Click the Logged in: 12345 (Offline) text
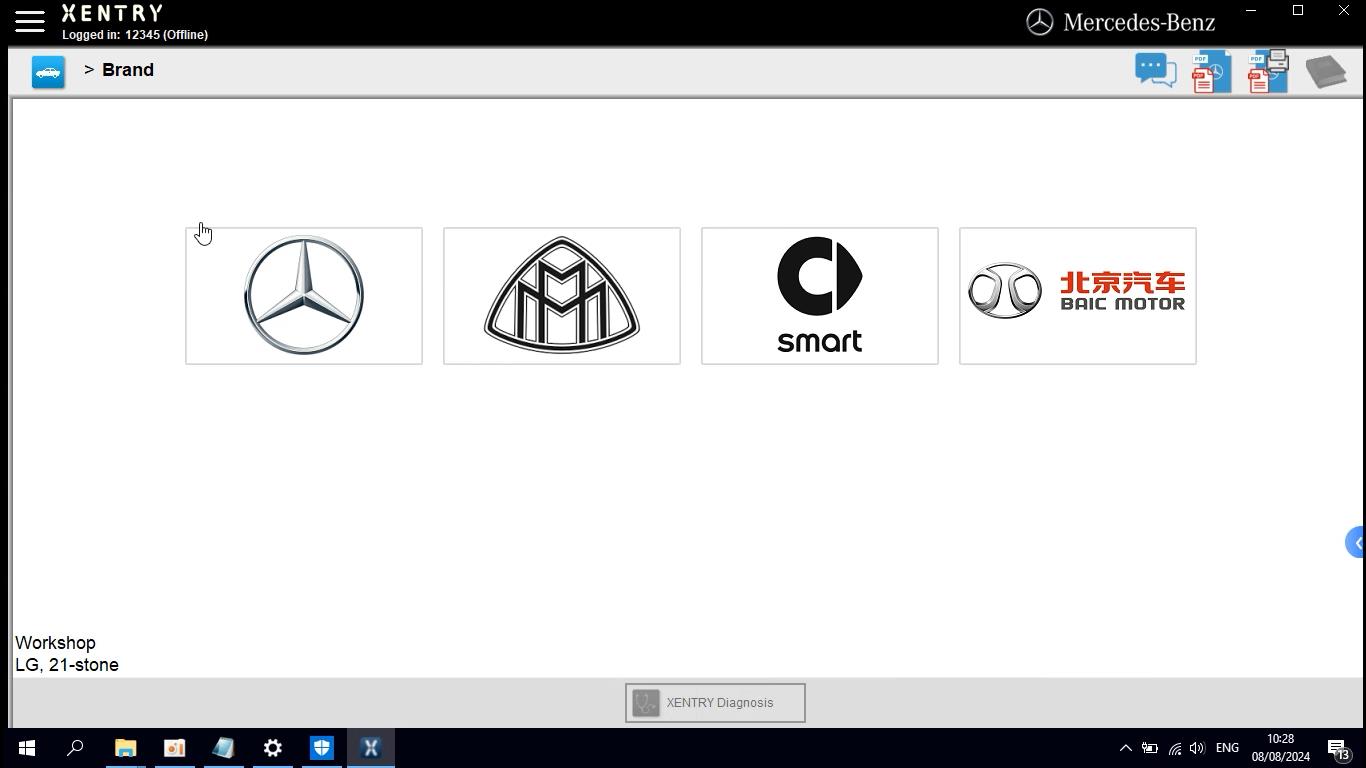The image size is (1366, 768). coord(135,35)
